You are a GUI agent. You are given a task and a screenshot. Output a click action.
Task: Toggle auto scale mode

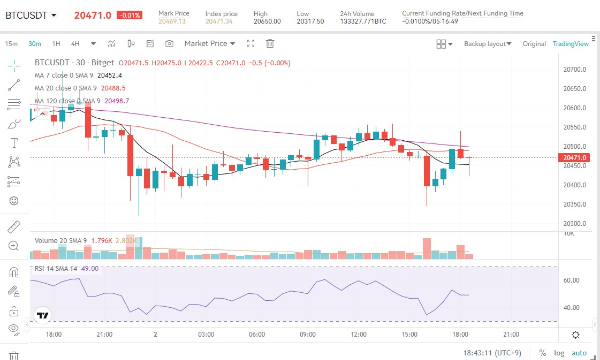click(579, 353)
